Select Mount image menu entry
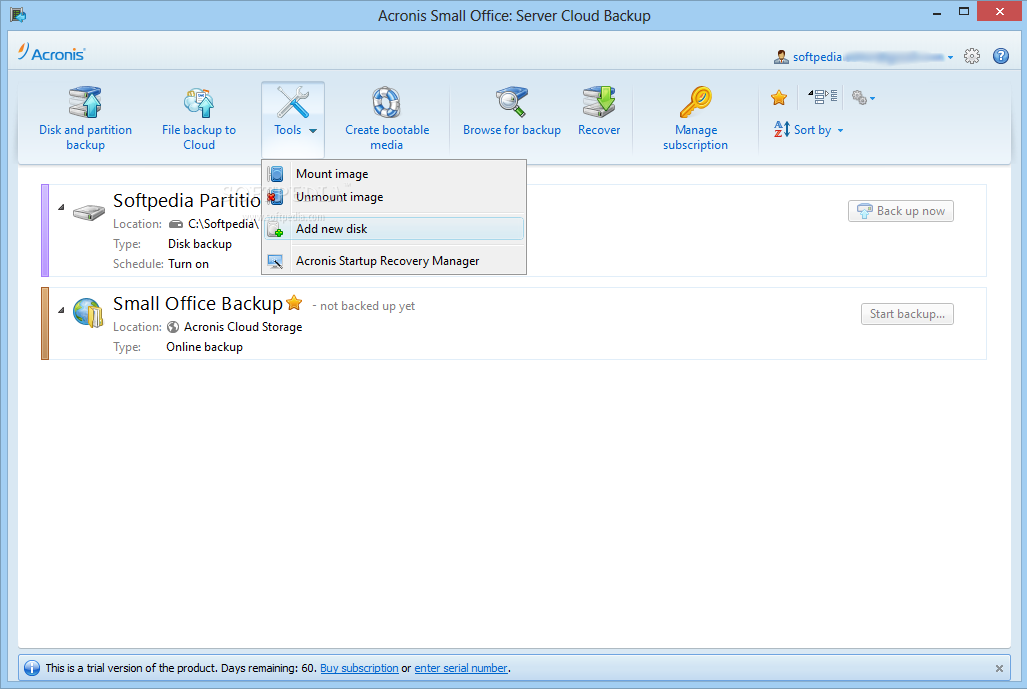1027x689 pixels. [394, 174]
